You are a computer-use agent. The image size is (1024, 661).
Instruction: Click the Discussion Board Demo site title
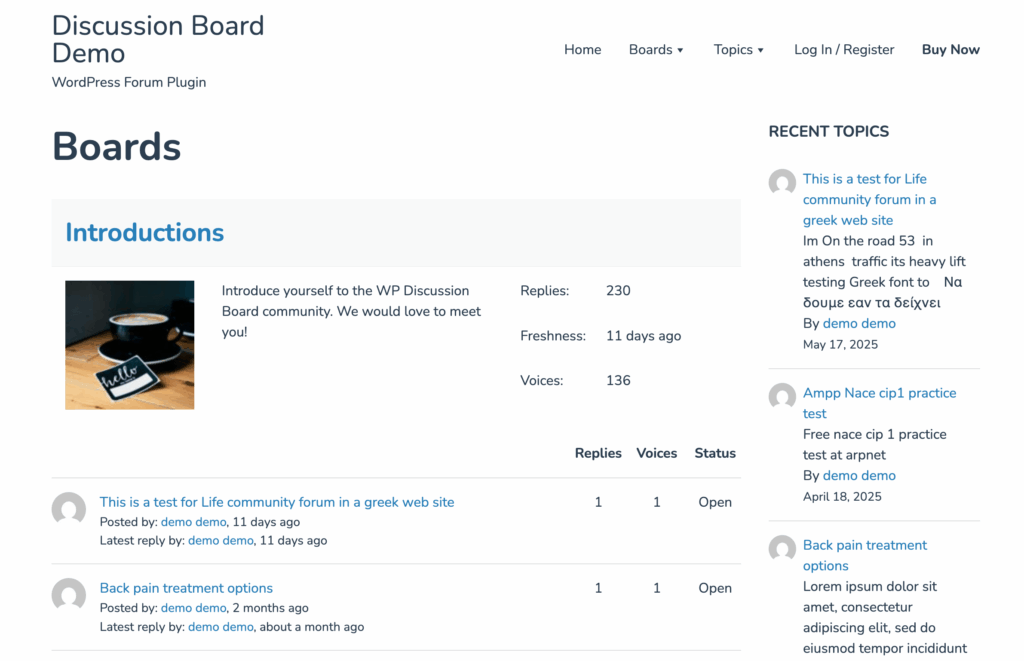tap(157, 39)
